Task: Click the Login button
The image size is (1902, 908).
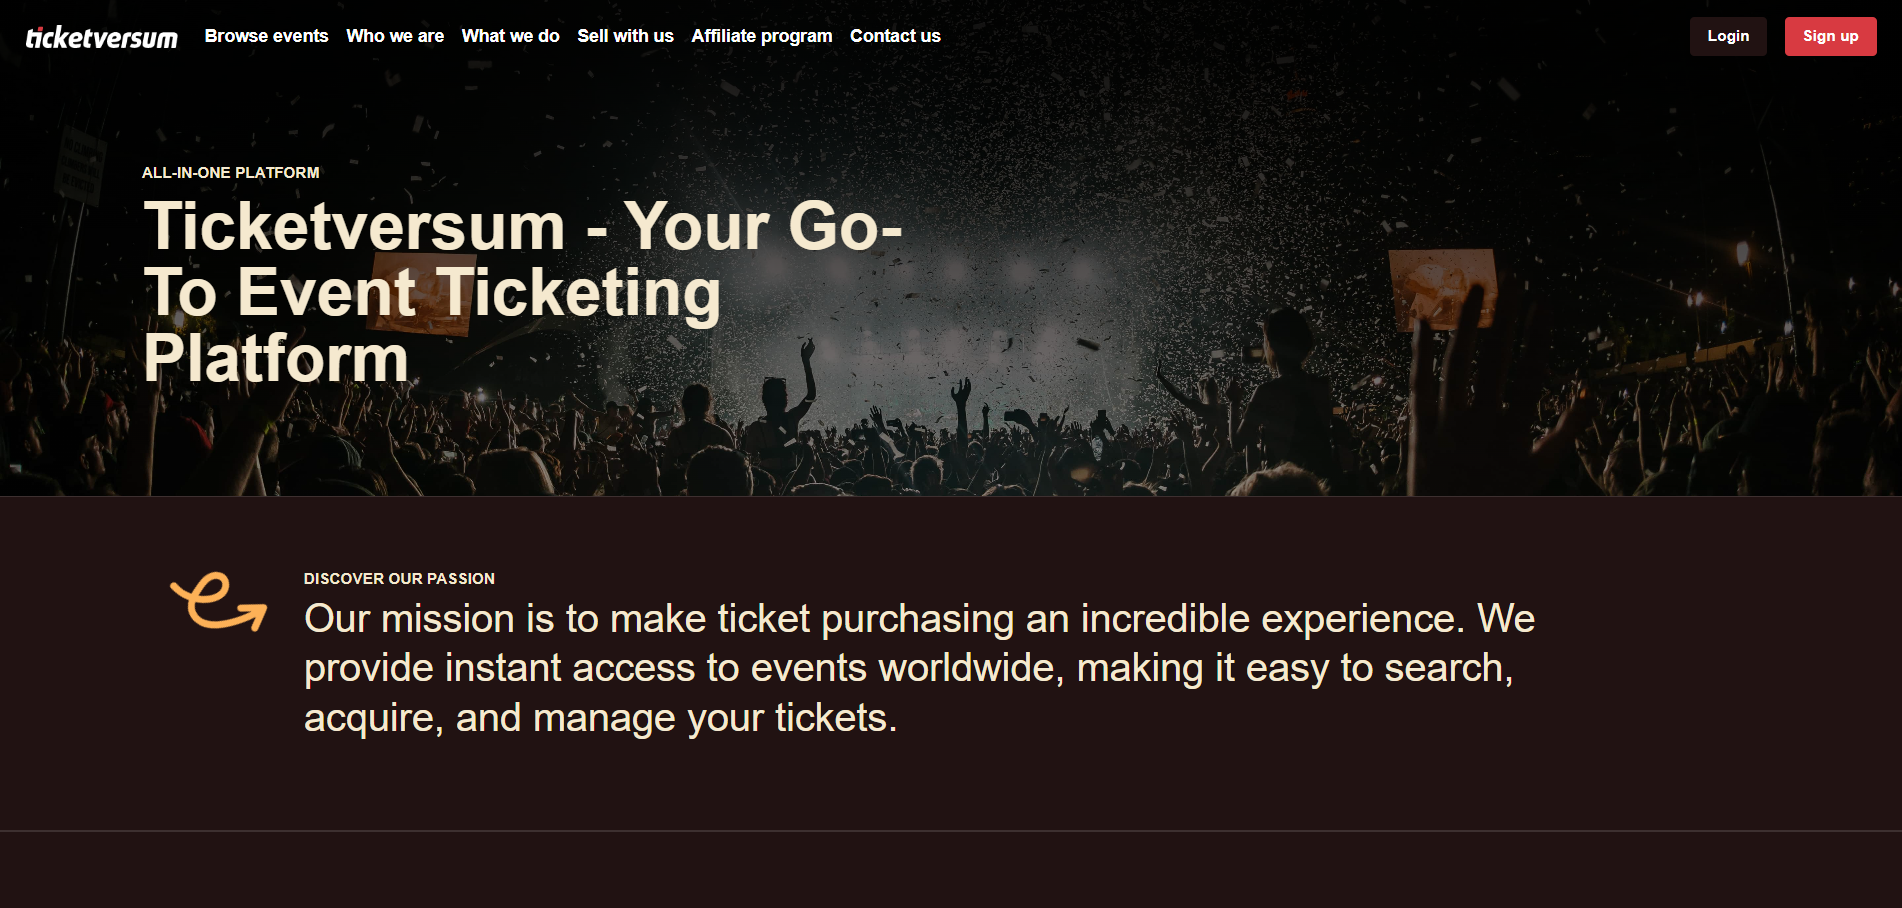Action: [x=1727, y=36]
